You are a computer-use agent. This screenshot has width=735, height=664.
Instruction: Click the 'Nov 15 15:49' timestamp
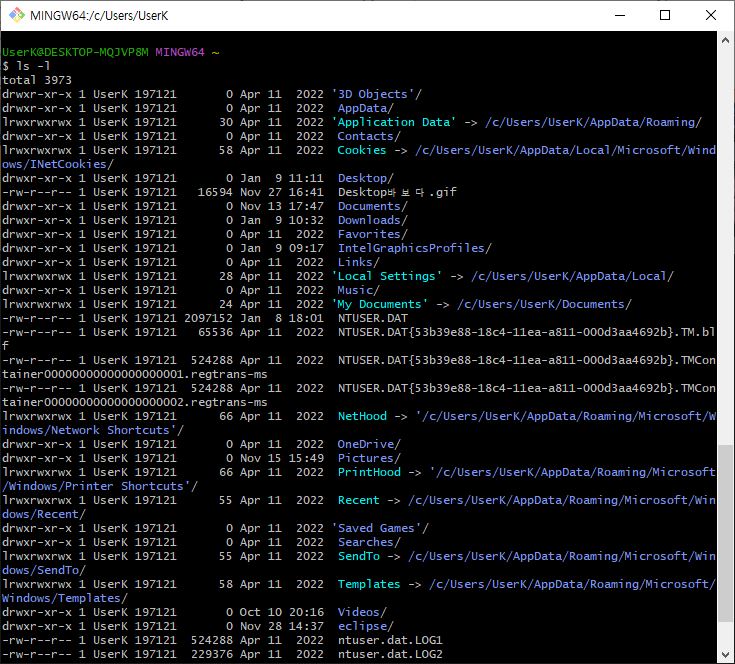(281, 458)
